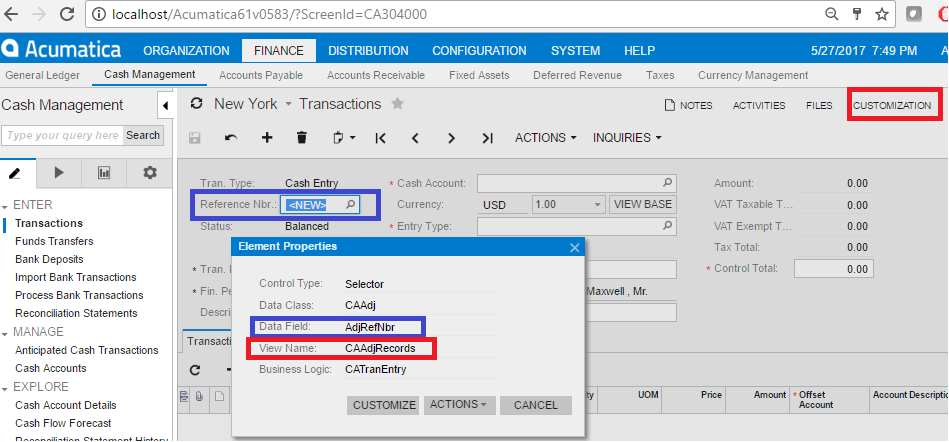The width and height of the screenshot is (949, 442).
Task: Open the Reference Nbr. lookup magnifier
Action: (350, 205)
